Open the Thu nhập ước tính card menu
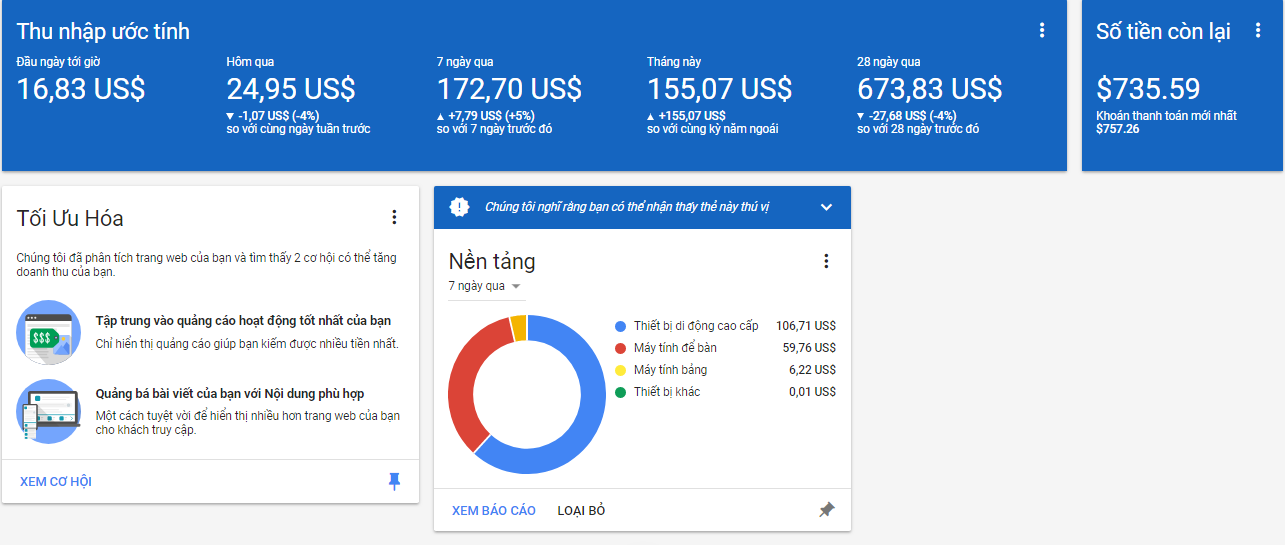This screenshot has height=545, width=1285. click(1042, 31)
